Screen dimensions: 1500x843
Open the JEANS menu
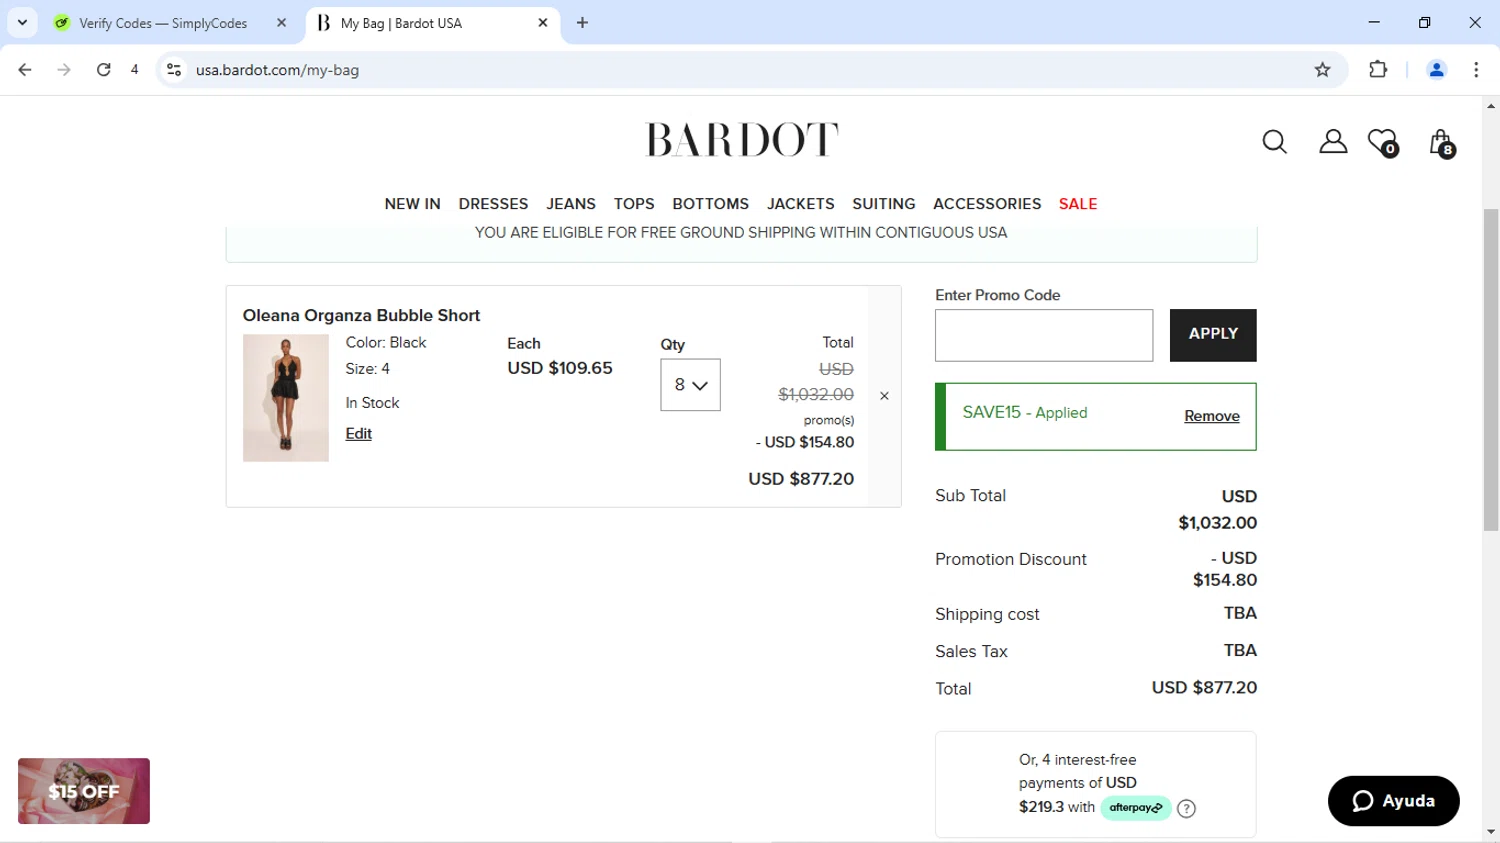pos(571,204)
